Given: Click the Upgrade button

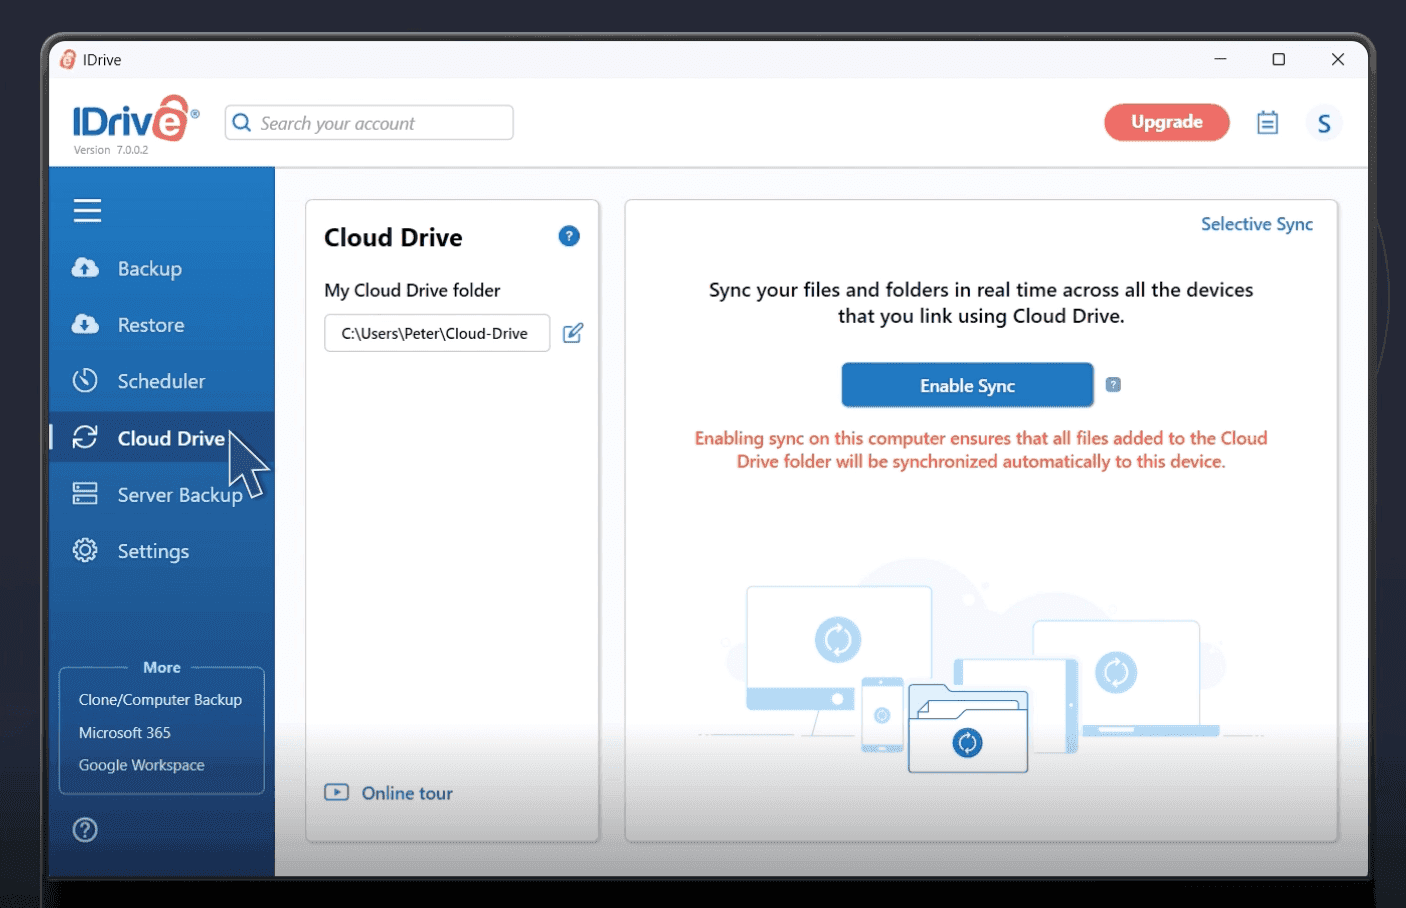Looking at the screenshot, I should pos(1166,121).
